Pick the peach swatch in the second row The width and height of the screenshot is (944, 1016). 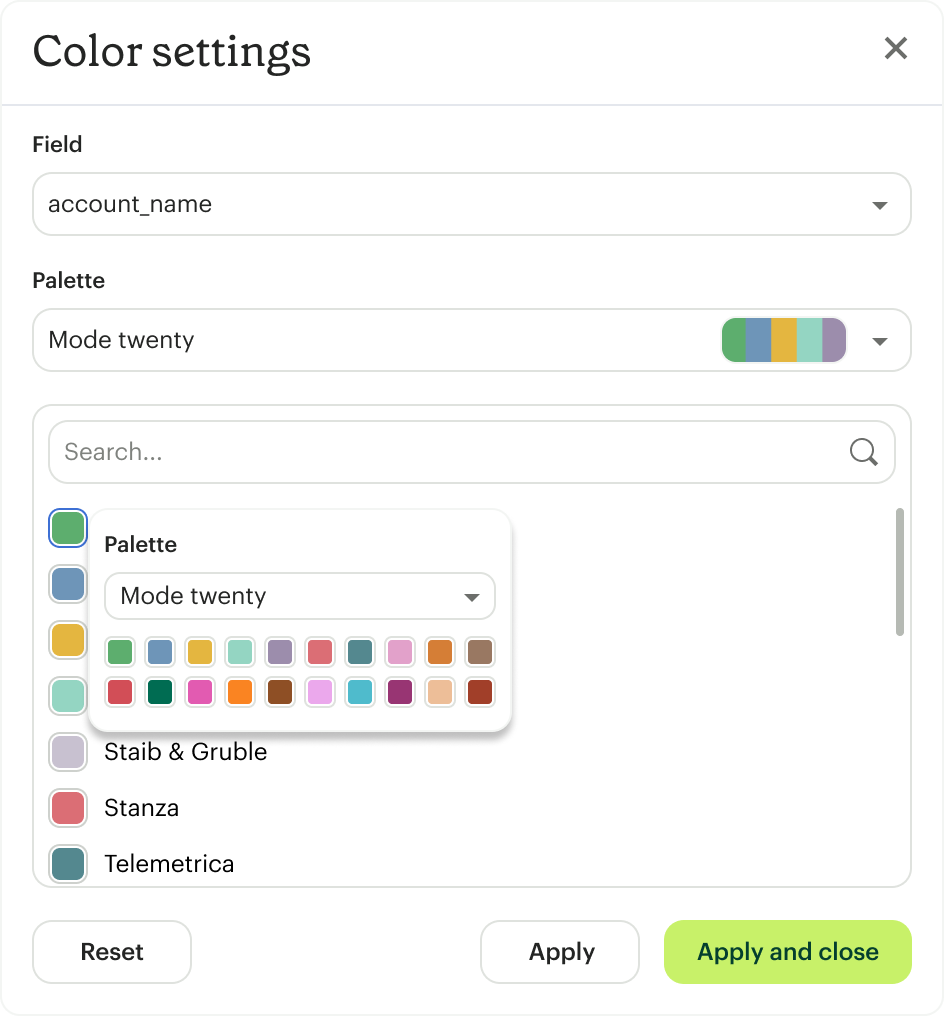point(440,692)
